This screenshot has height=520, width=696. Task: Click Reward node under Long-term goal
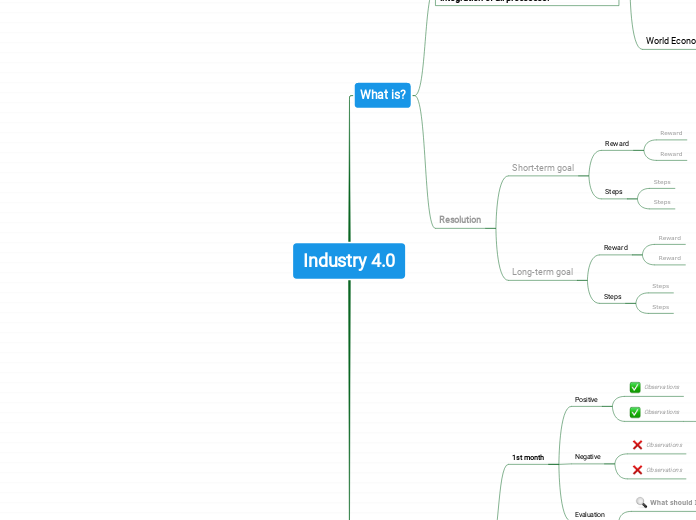tap(616, 247)
